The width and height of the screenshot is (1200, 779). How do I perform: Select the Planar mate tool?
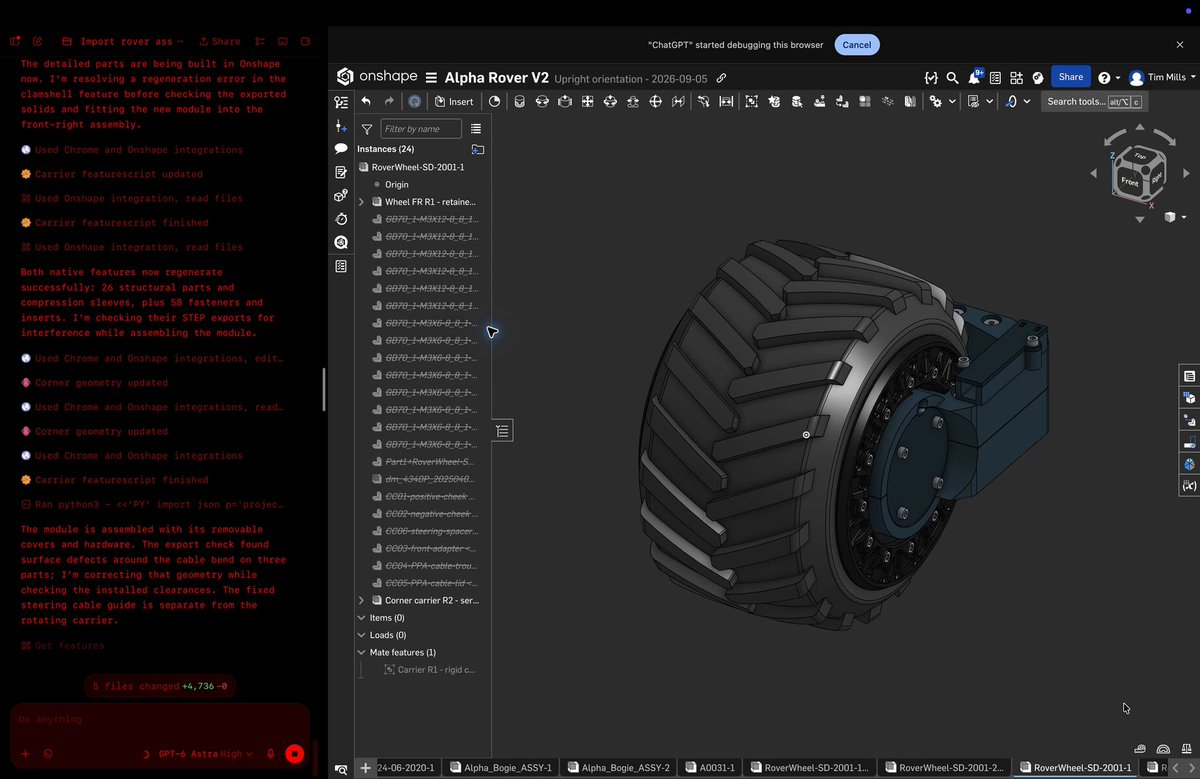click(587, 101)
